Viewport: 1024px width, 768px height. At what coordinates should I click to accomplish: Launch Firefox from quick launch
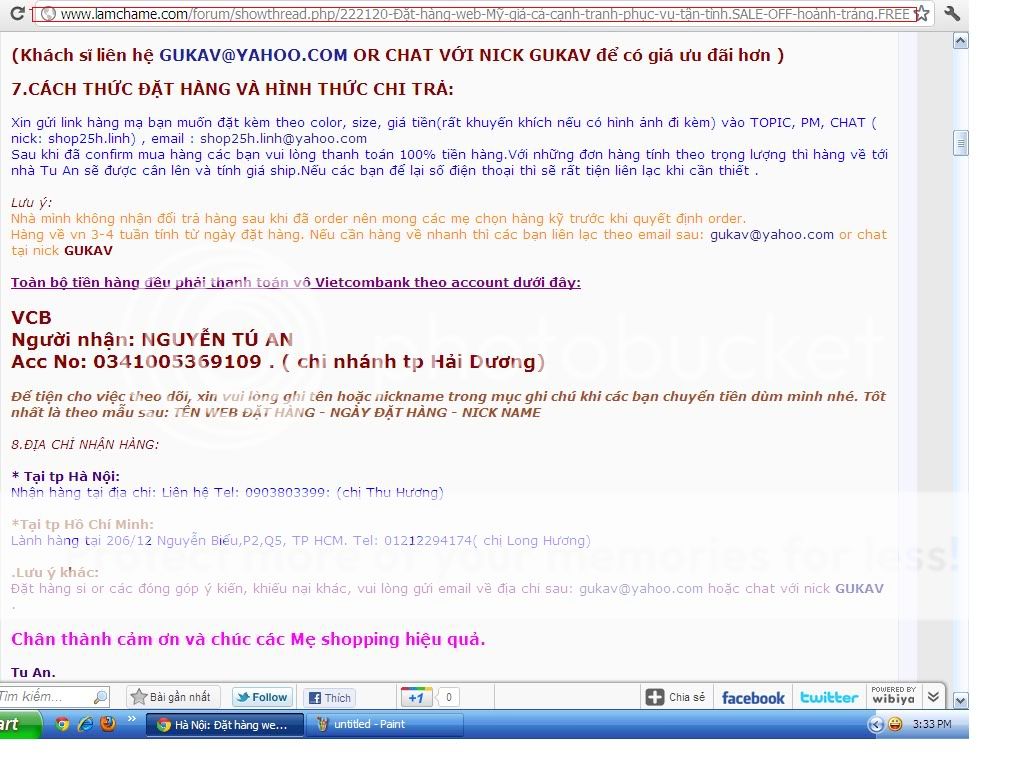click(x=108, y=724)
